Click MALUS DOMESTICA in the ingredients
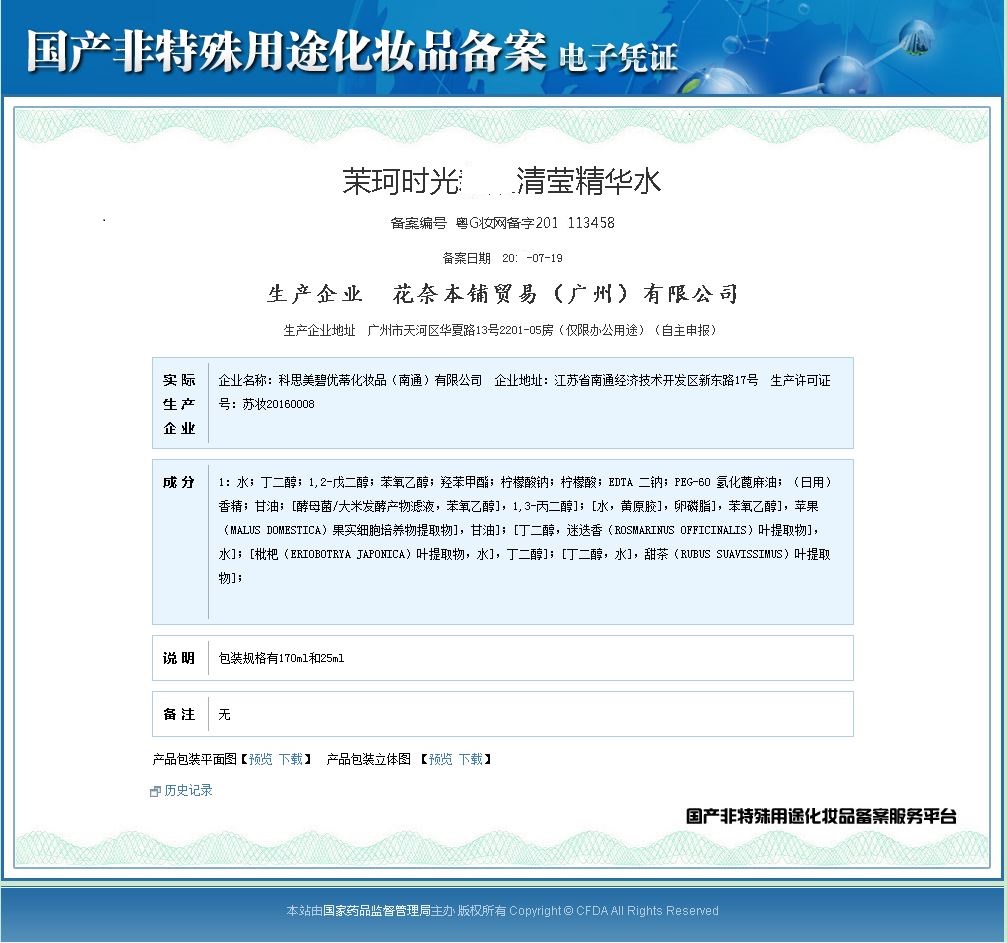 point(274,530)
